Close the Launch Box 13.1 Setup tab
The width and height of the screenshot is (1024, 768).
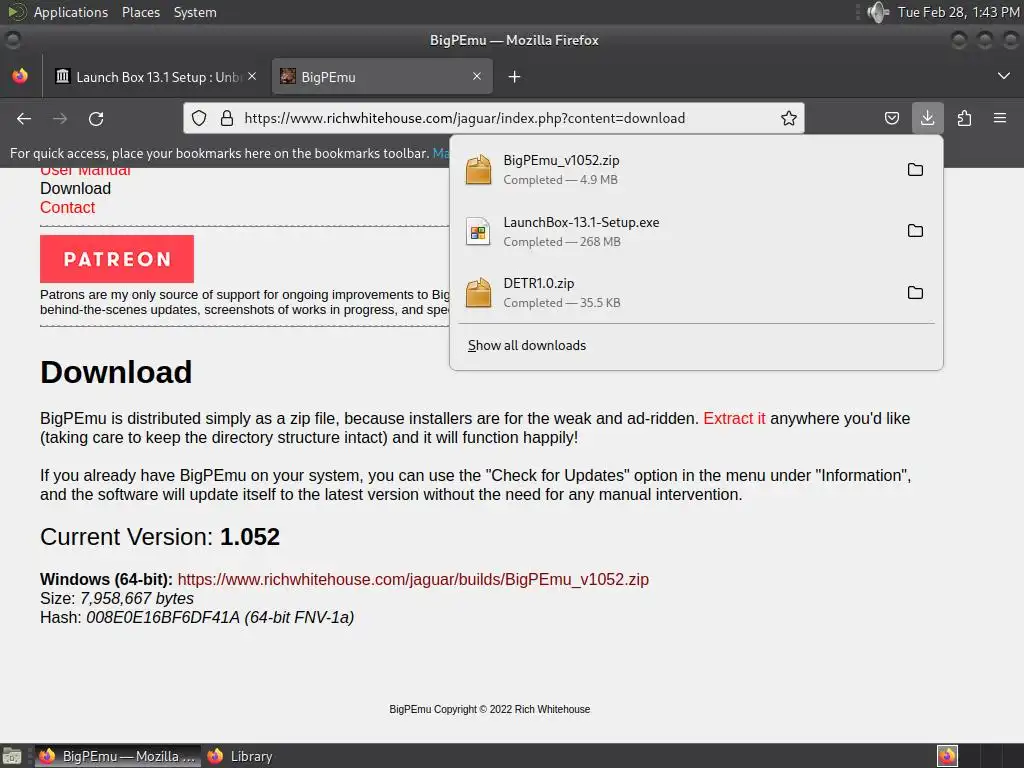click(252, 76)
